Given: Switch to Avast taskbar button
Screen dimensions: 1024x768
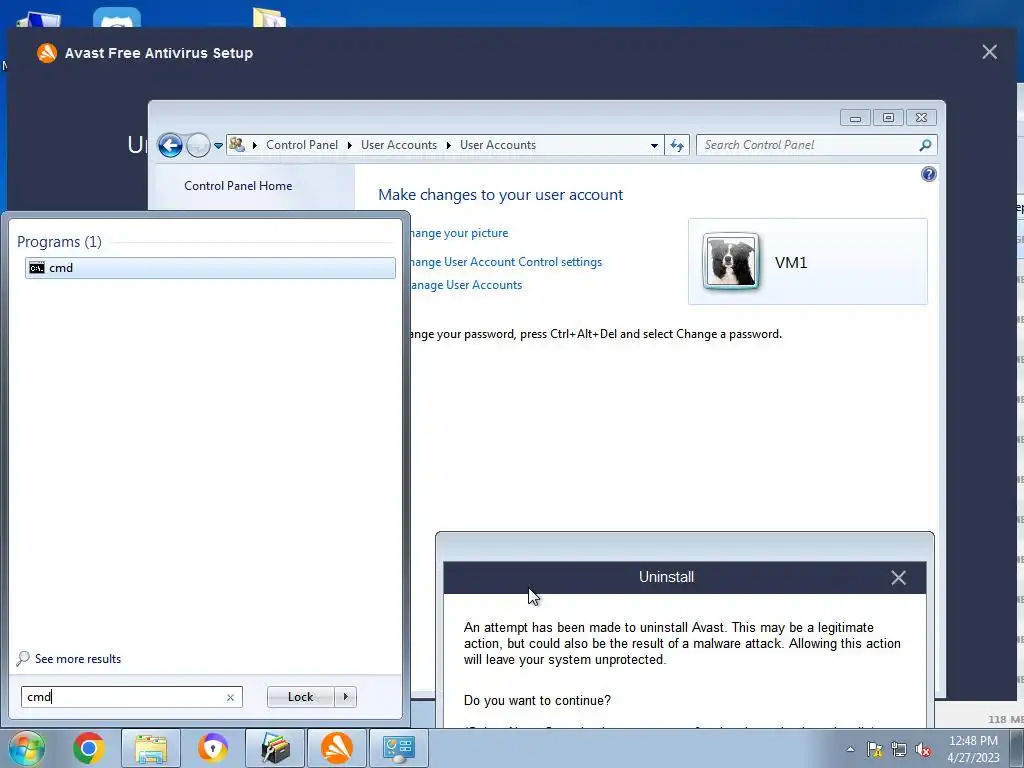Looking at the screenshot, I should (337, 748).
